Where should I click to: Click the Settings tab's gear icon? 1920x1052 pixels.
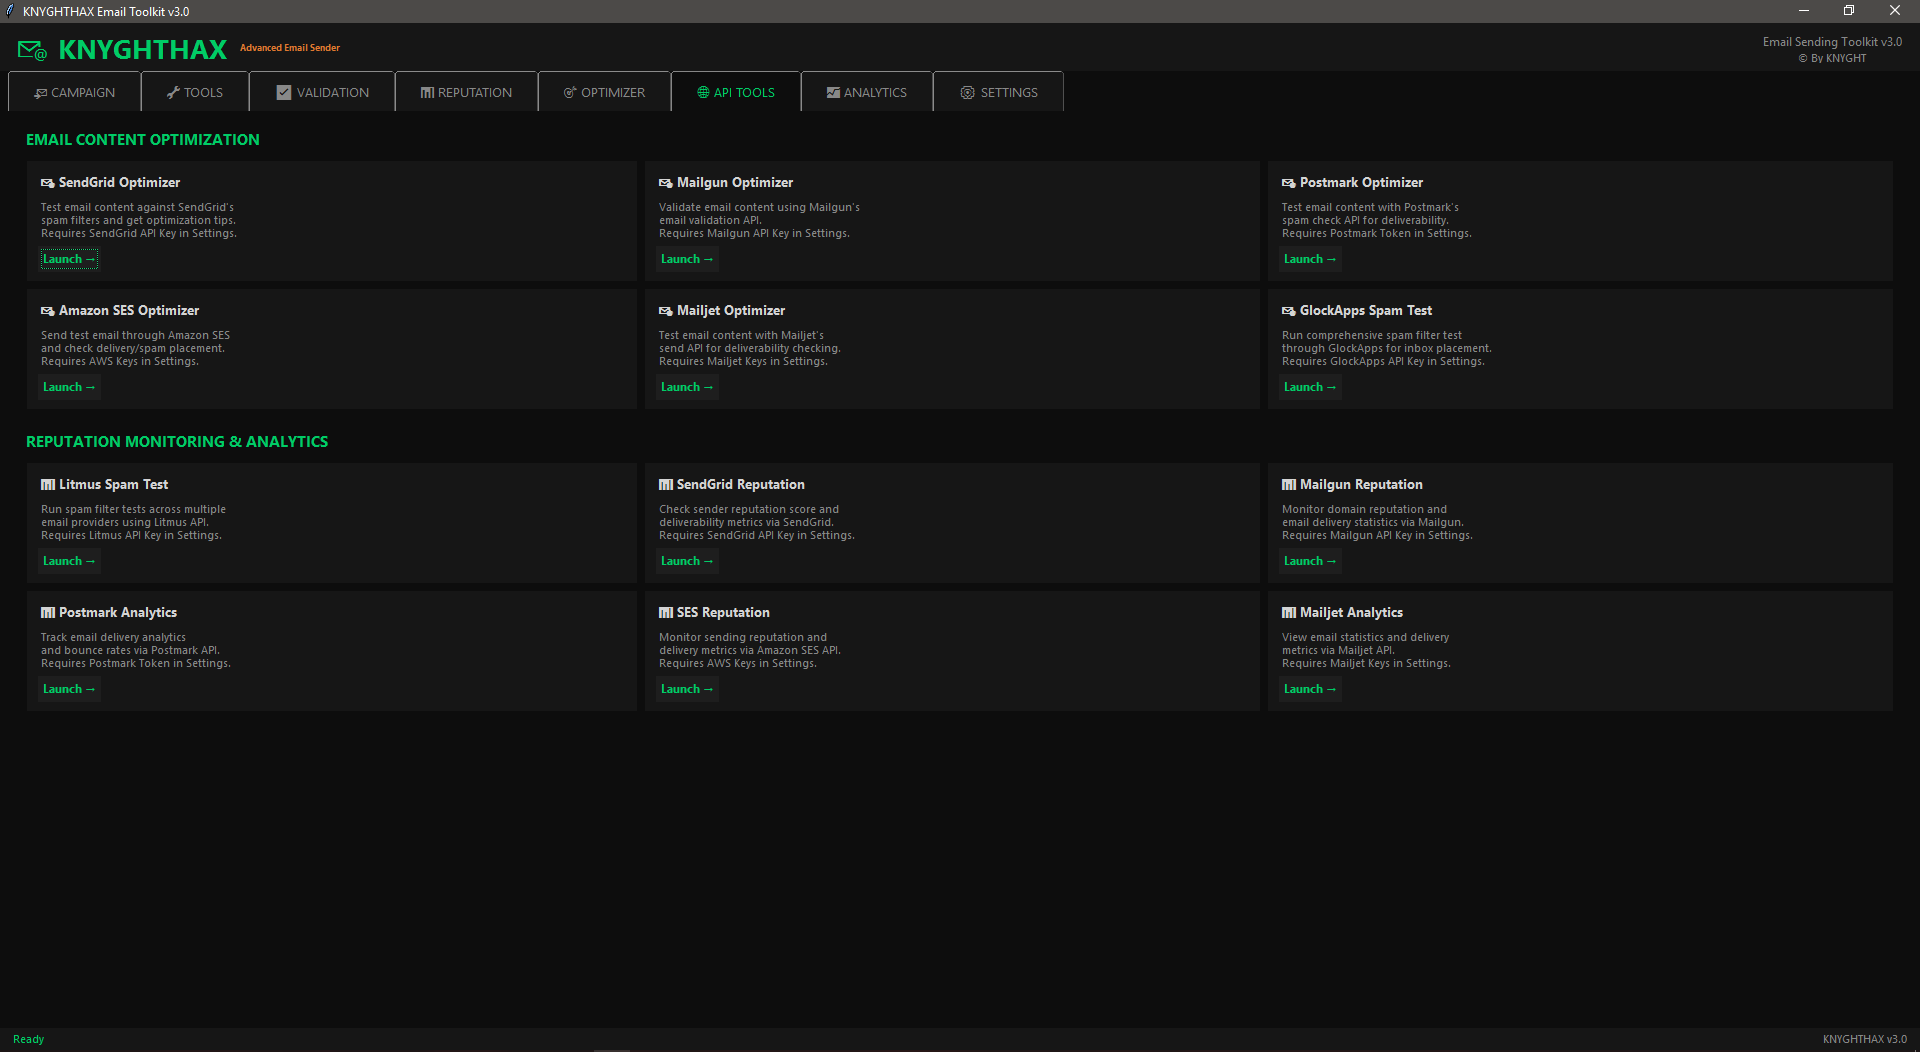coord(967,93)
